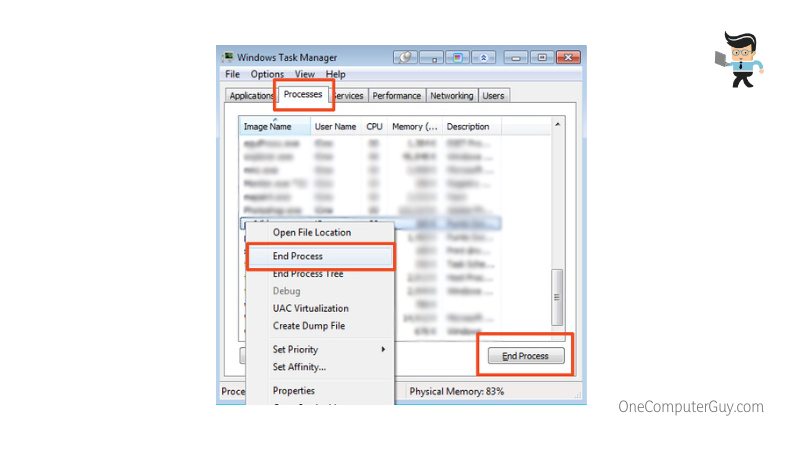Open the Options menu
Screen dimensions: 800x450
tap(267, 74)
